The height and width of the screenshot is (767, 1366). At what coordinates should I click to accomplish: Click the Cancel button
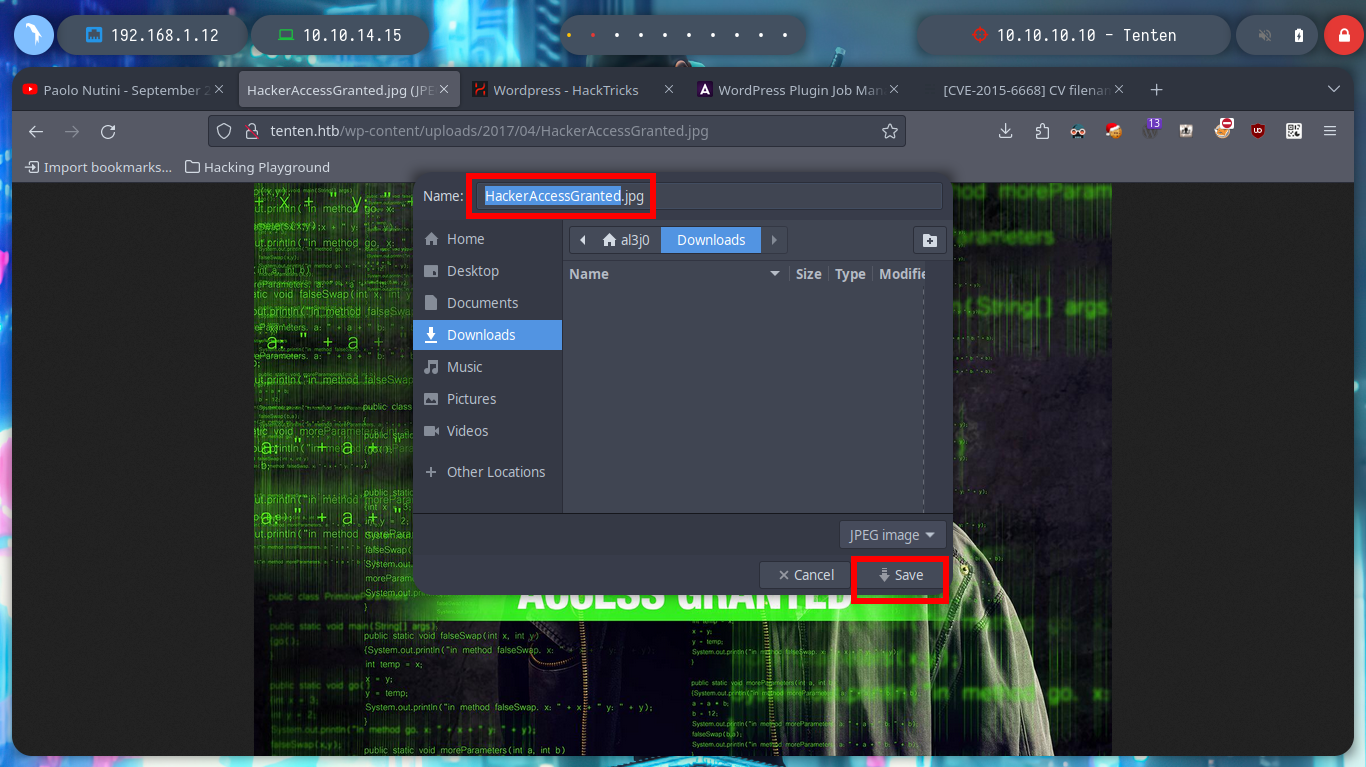click(806, 575)
